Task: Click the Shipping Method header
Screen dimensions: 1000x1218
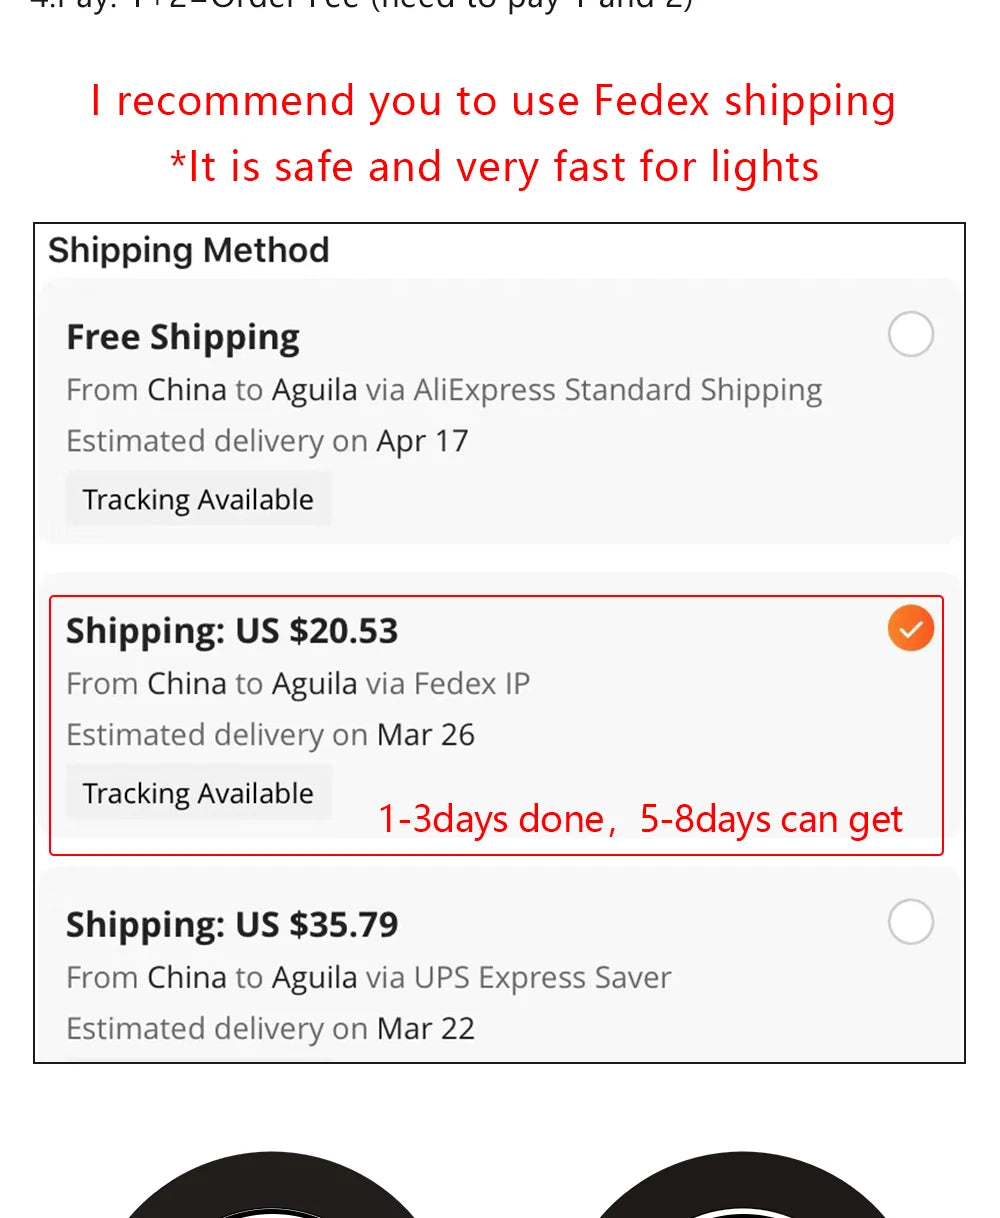Action: tap(188, 251)
